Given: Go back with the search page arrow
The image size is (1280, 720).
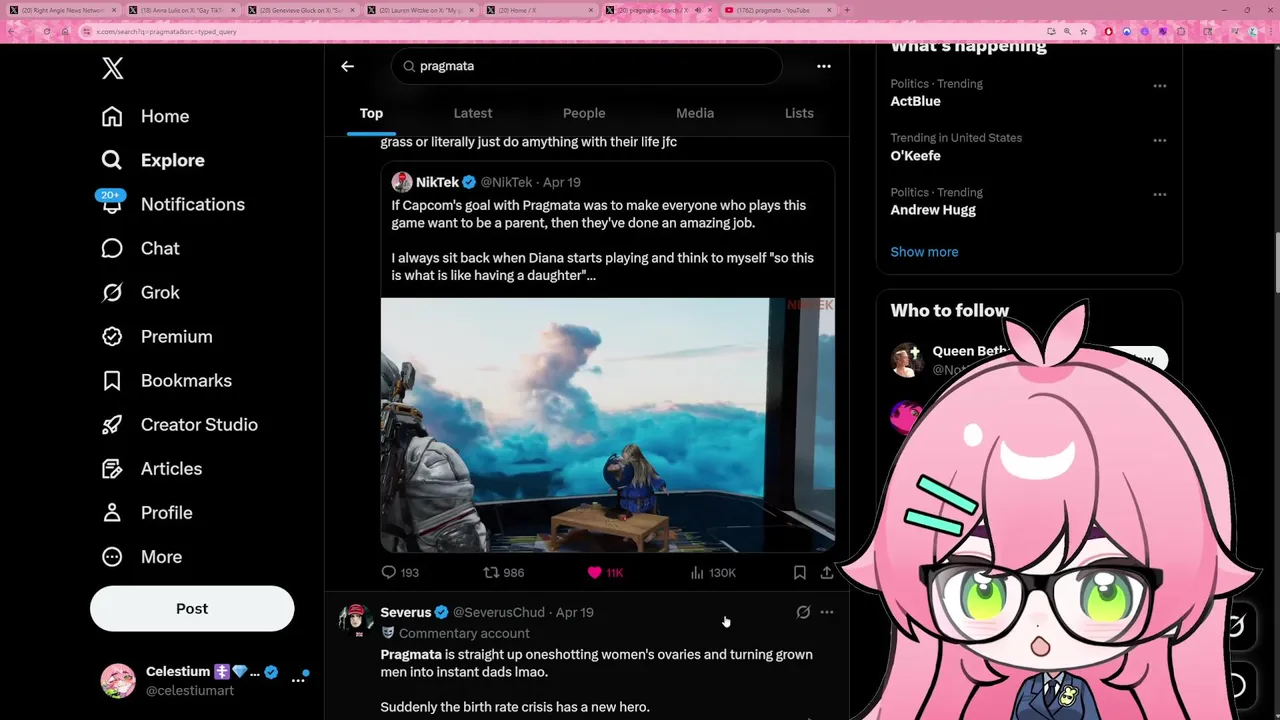Looking at the screenshot, I should 347,66.
